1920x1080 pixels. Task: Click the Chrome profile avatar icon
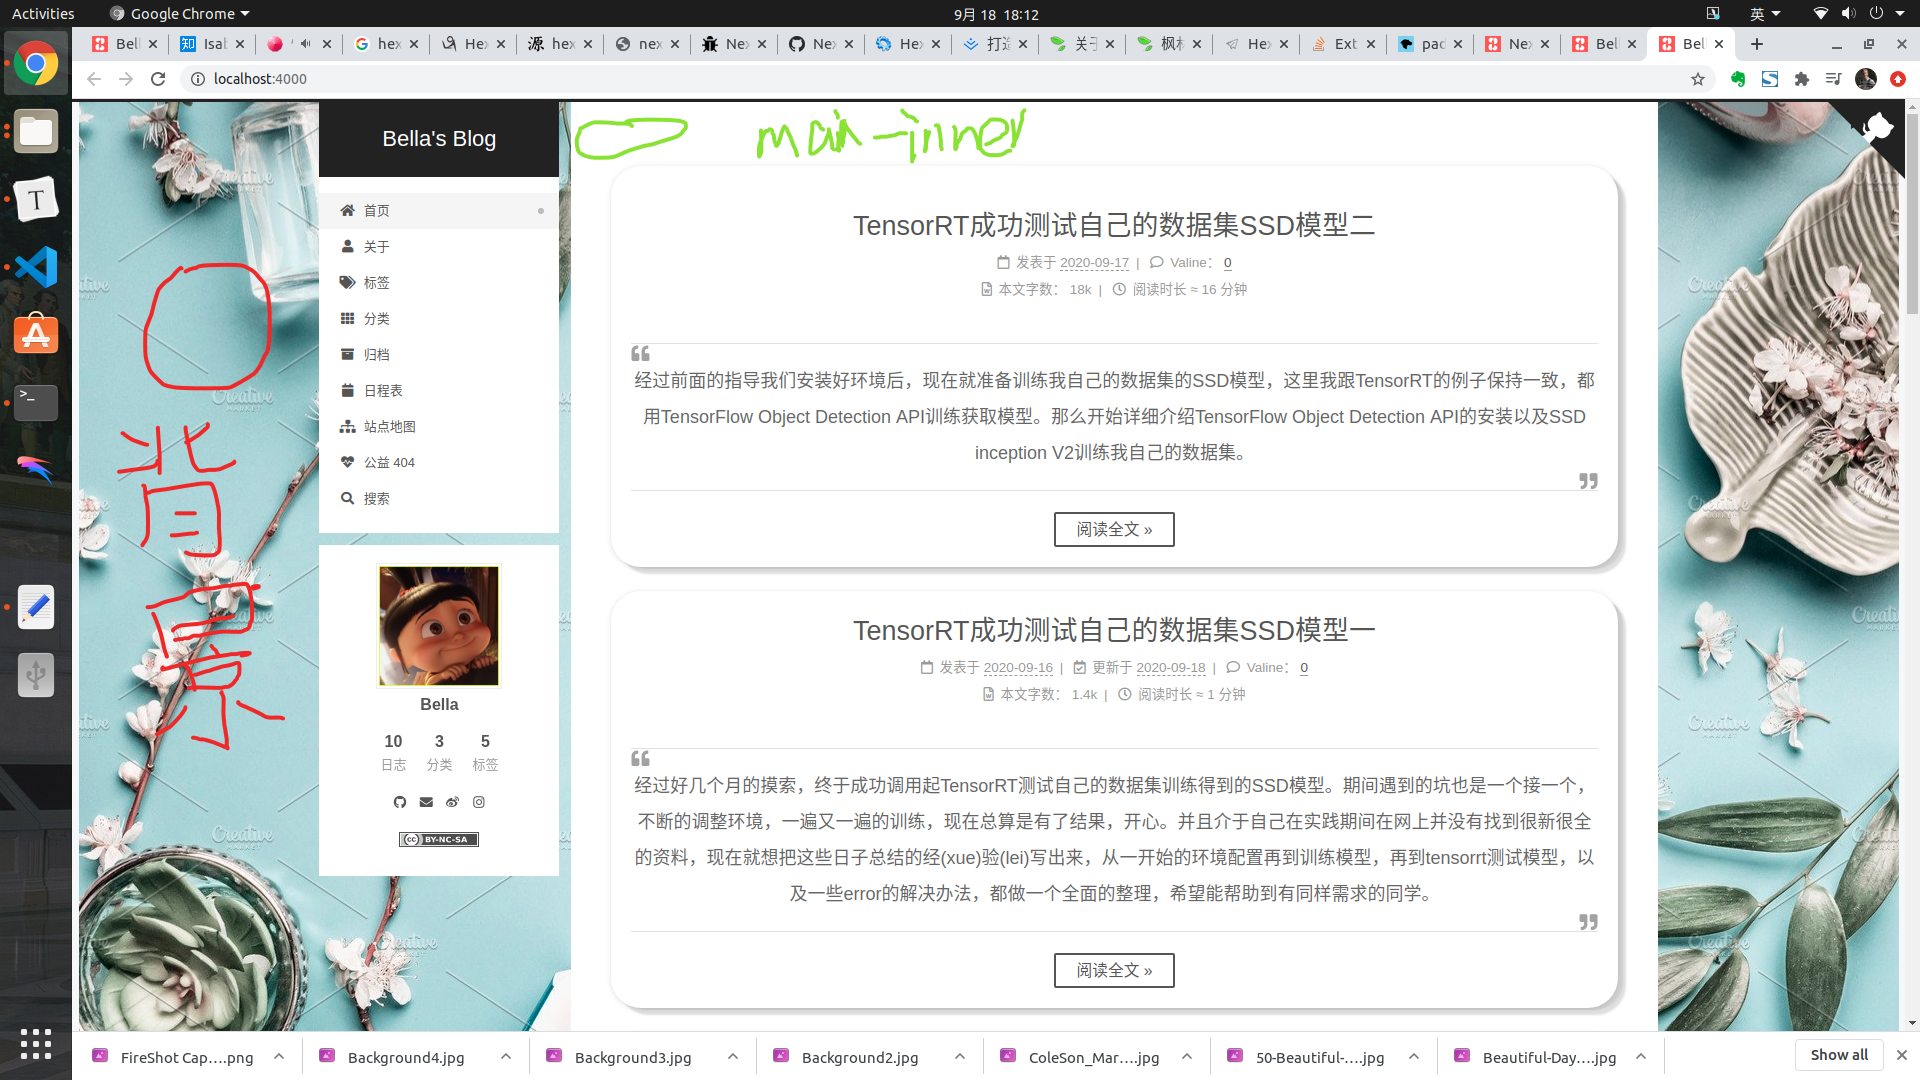point(1865,79)
